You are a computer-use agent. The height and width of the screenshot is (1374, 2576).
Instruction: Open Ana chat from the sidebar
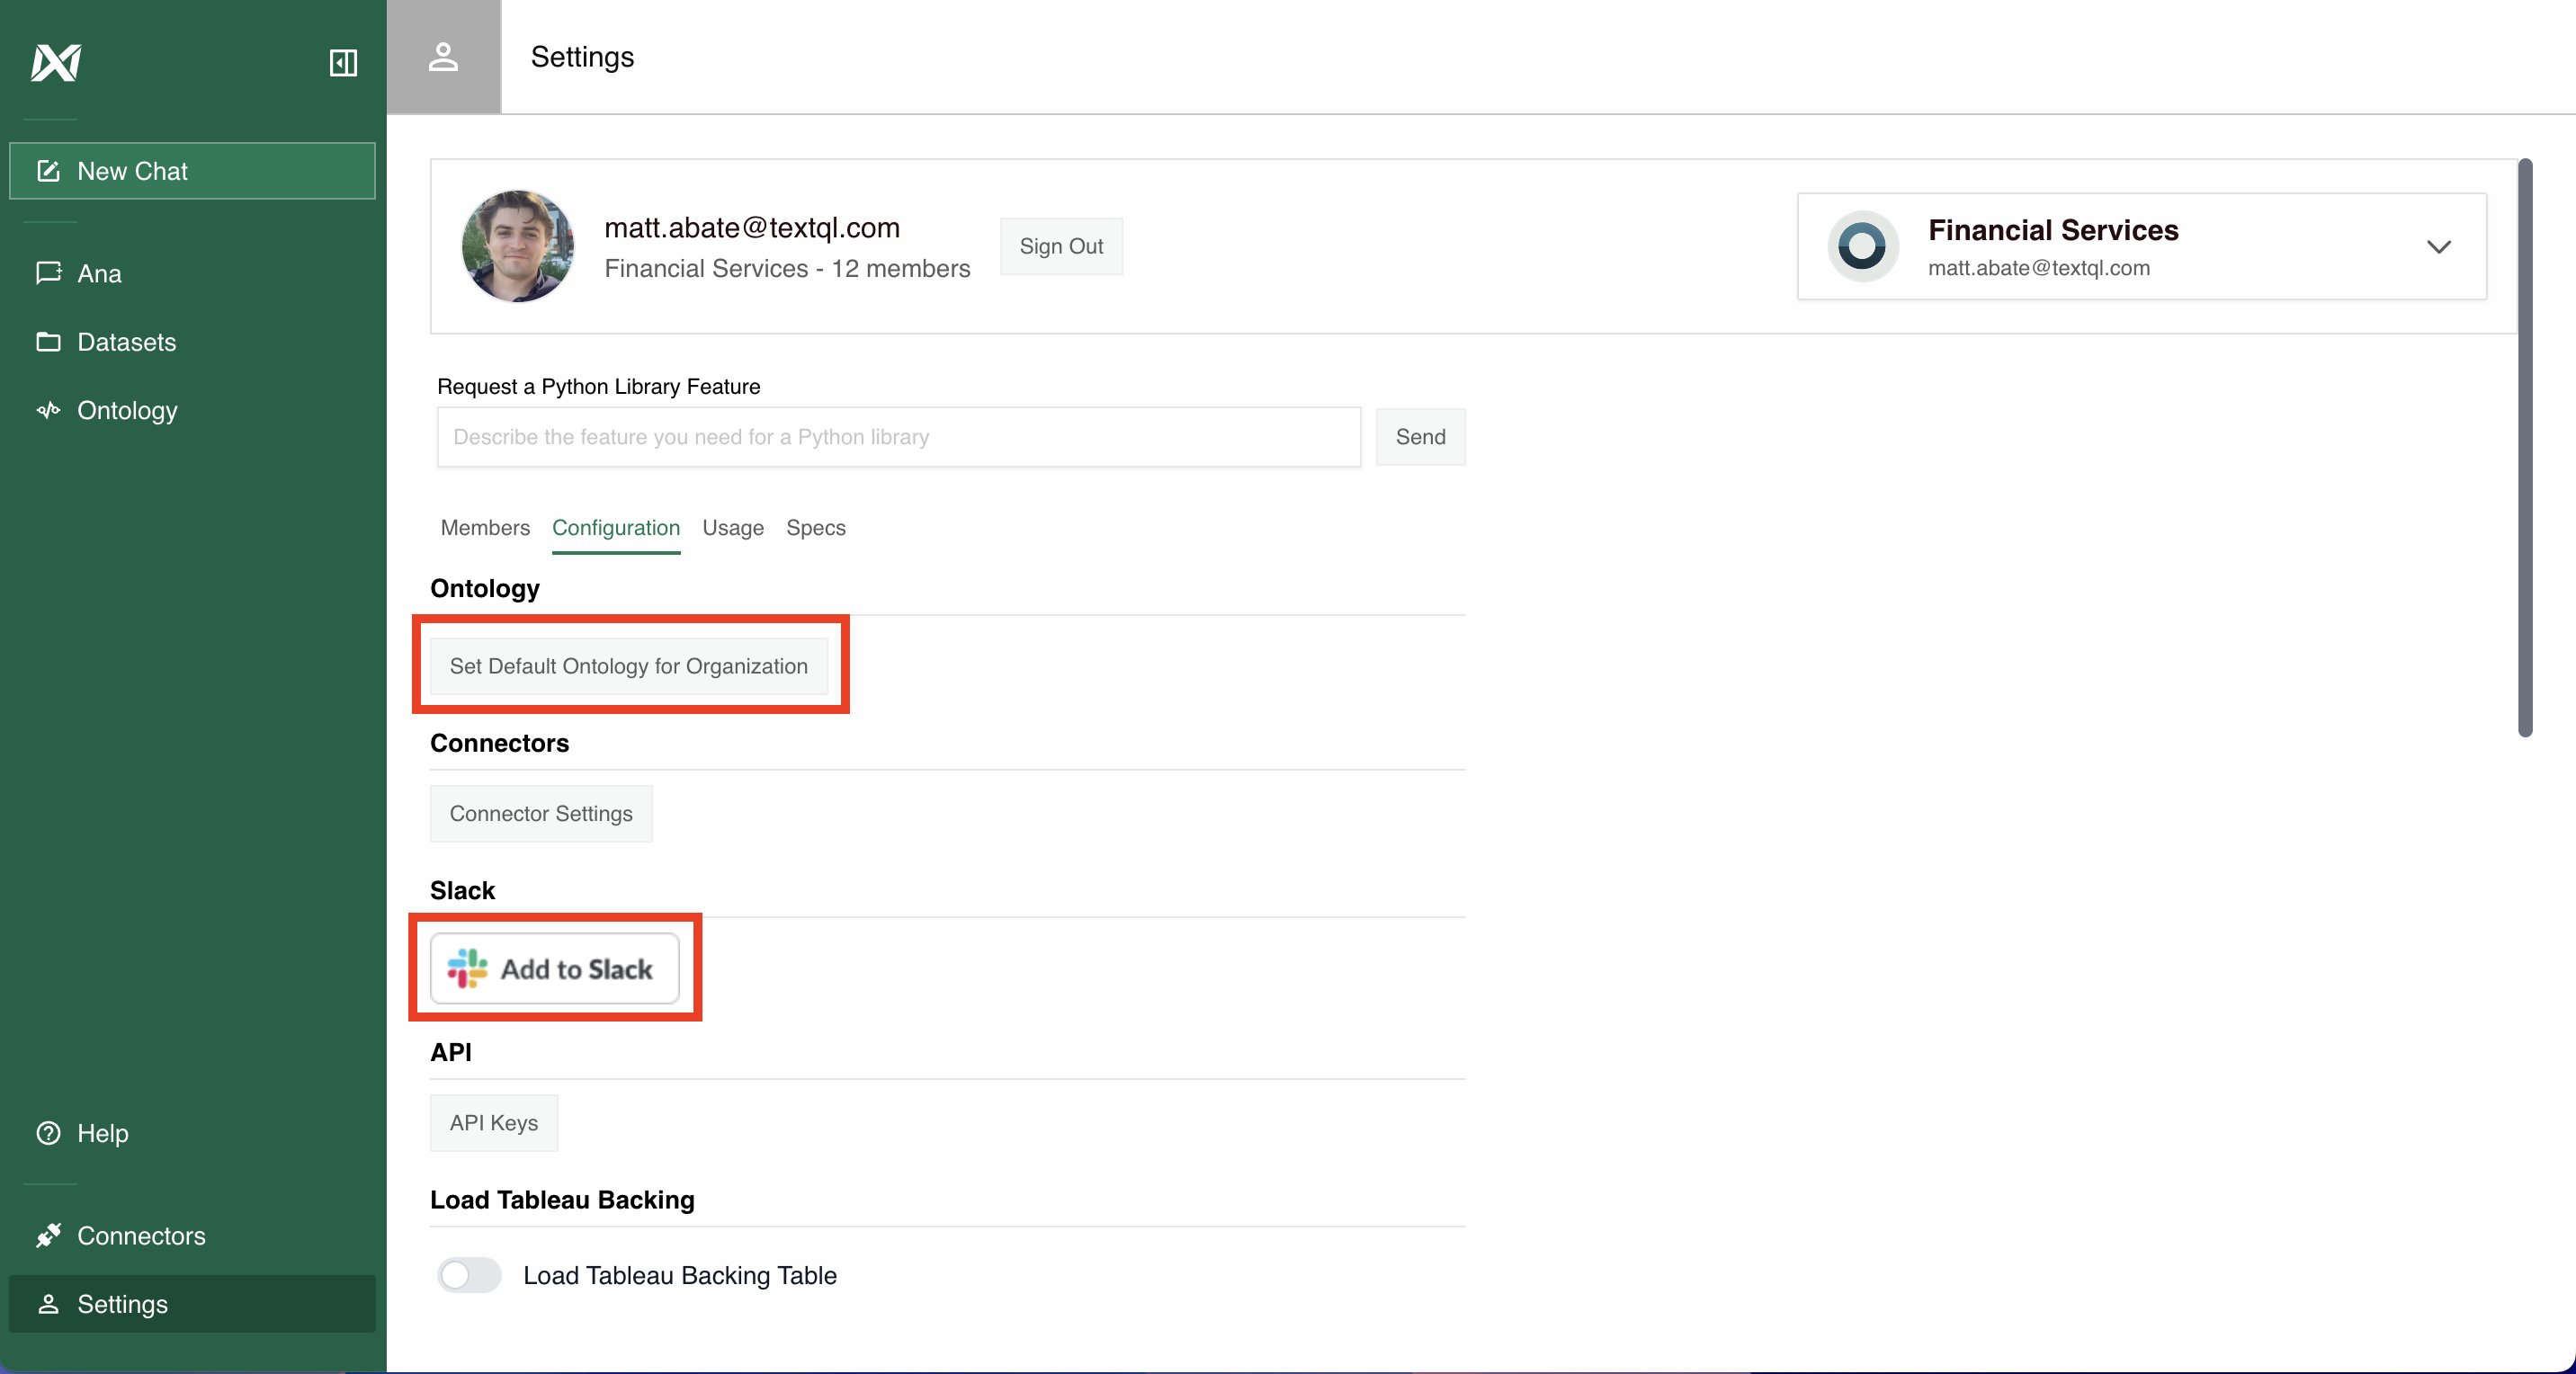pyautogui.click(x=99, y=273)
